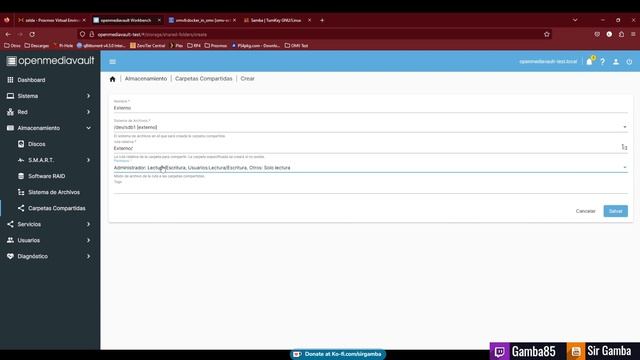
Task: Expand the Sistema menu chevron
Action: (88, 96)
